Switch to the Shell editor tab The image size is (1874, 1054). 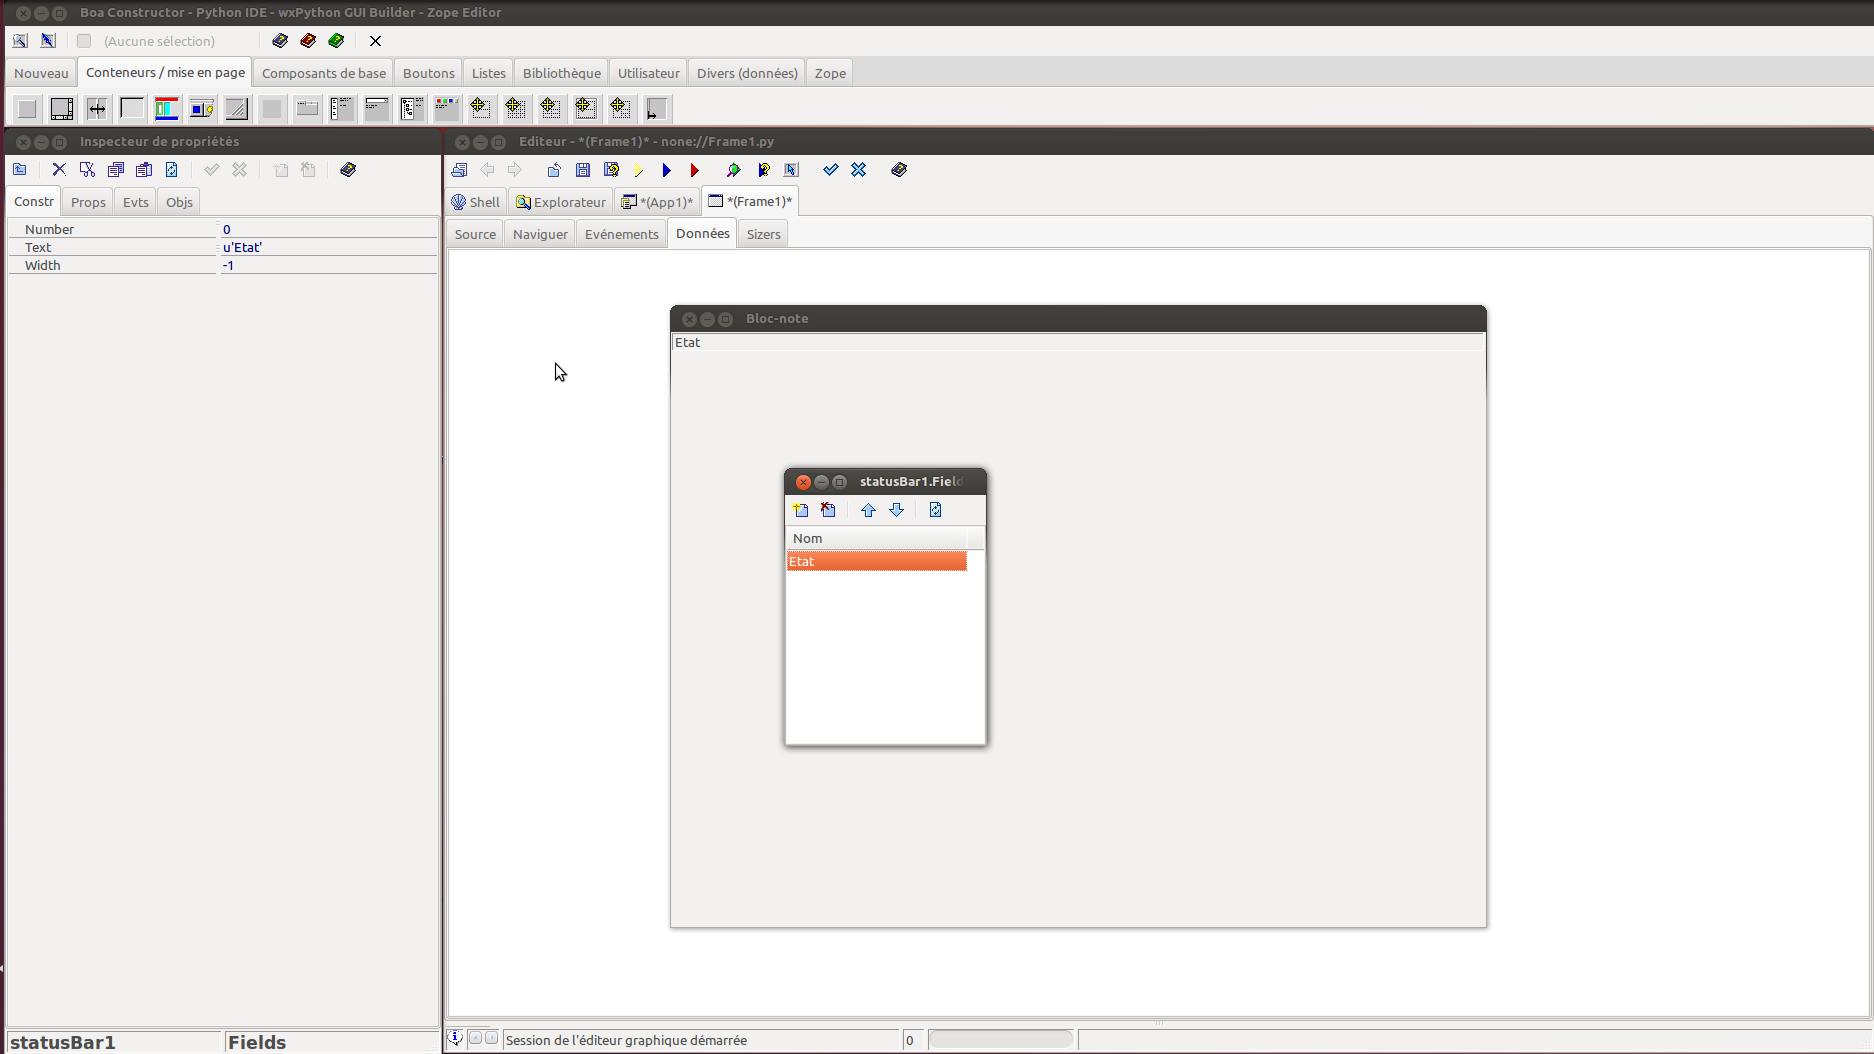tap(476, 202)
